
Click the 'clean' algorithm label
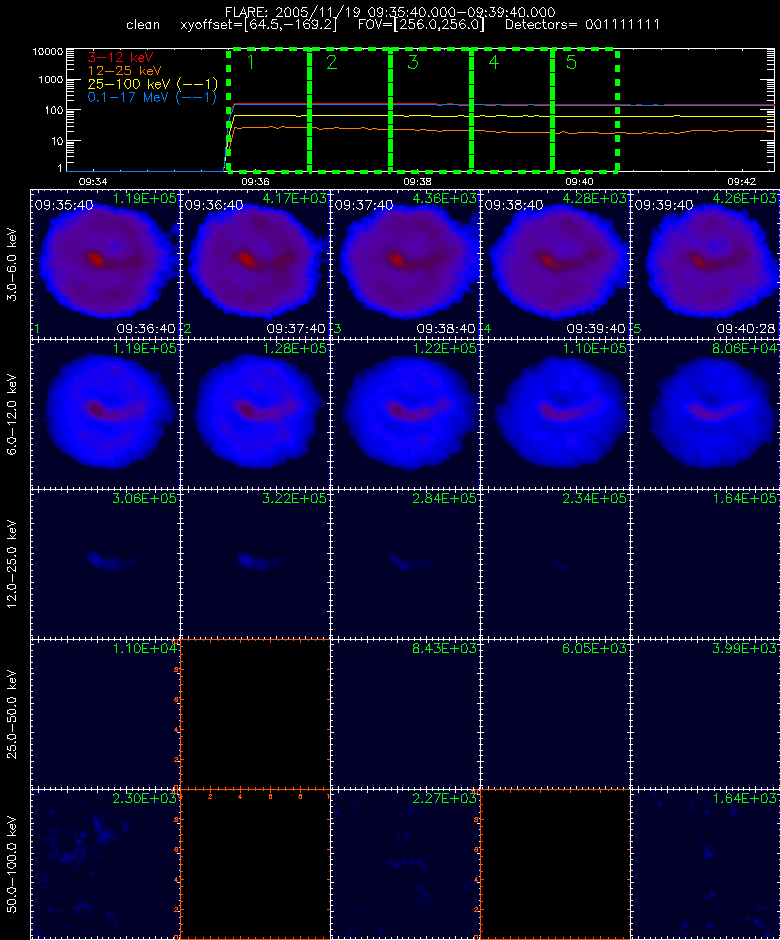[x=143, y=25]
